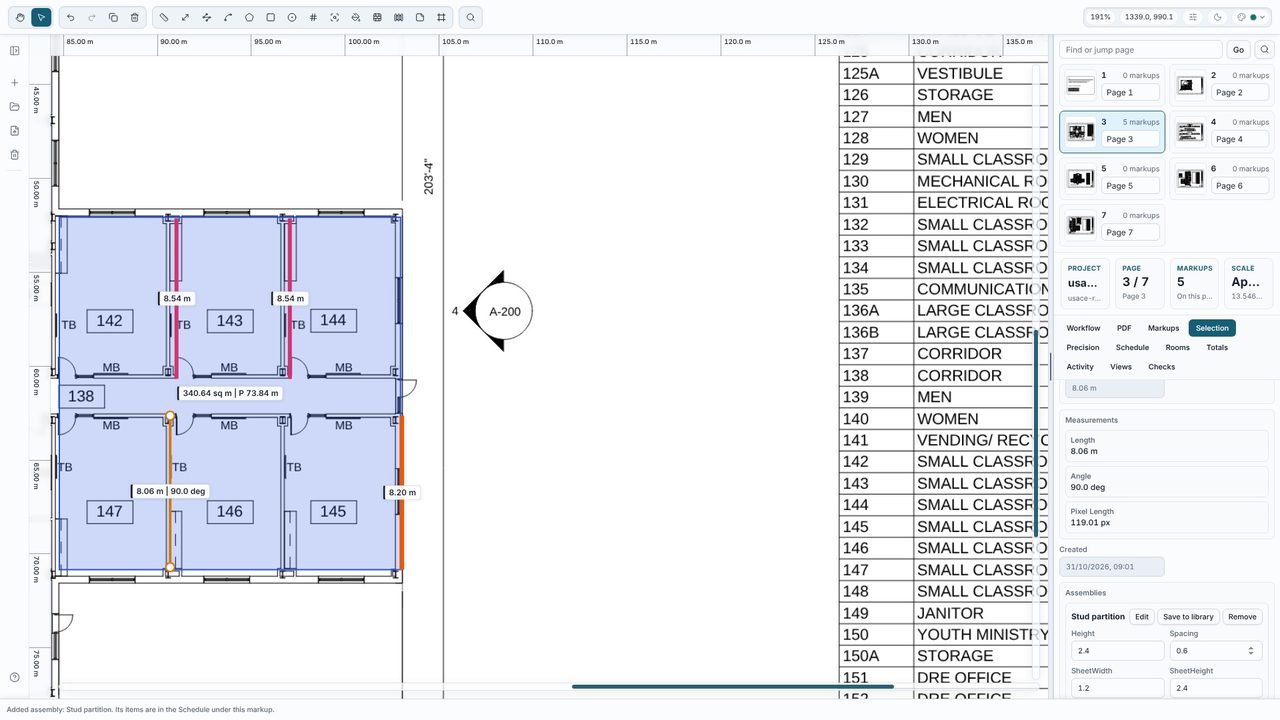Duplicate the selected markup
Image resolution: width=1280 pixels, height=720 pixels.
[x=113, y=17]
